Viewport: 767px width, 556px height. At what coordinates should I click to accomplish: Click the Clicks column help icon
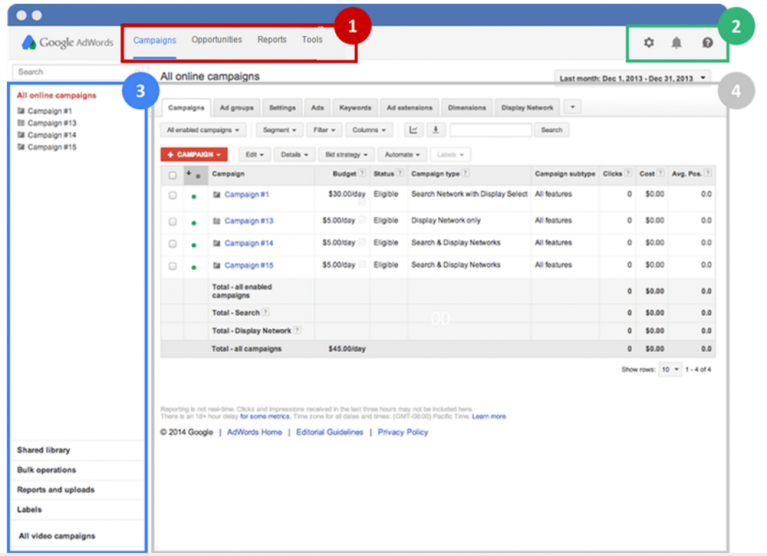628,173
